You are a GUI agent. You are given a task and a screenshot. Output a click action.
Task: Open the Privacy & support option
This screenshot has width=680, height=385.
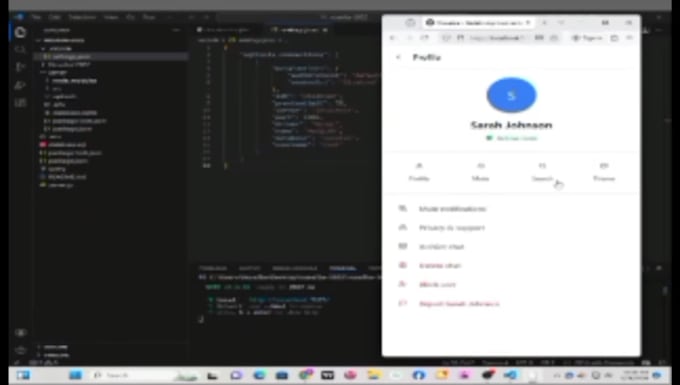click(x=511, y=228)
